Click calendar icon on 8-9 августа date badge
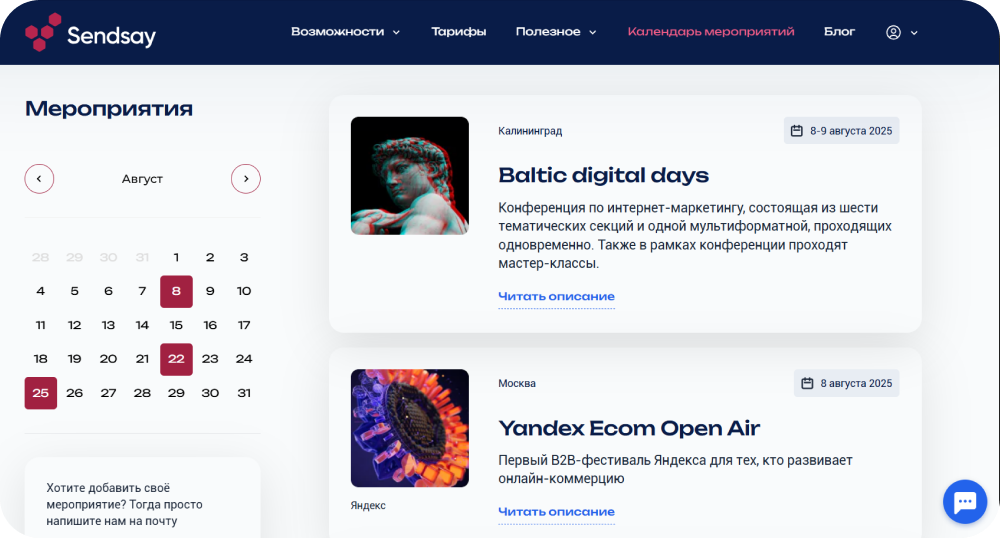1000x538 pixels. coord(797,131)
